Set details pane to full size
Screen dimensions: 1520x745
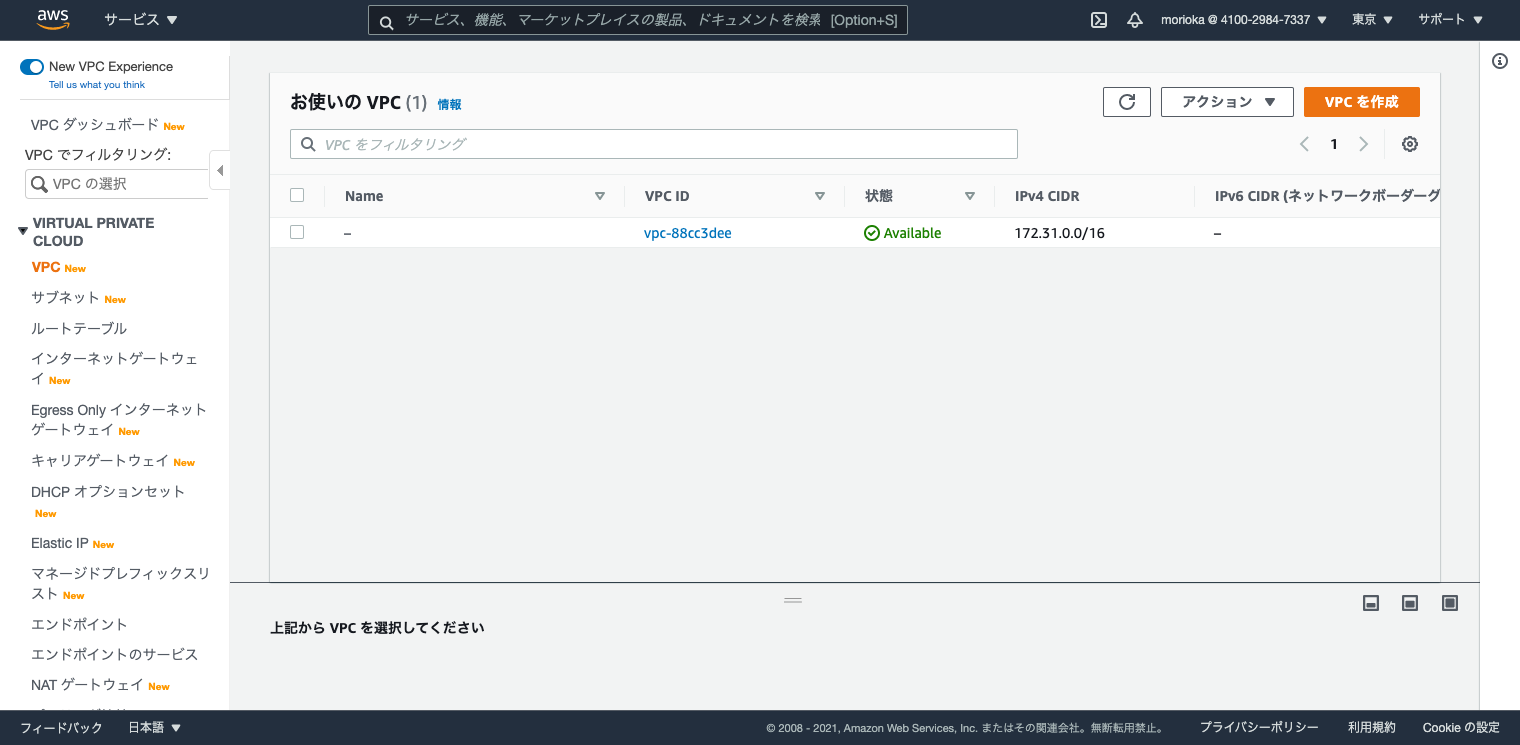[1450, 603]
